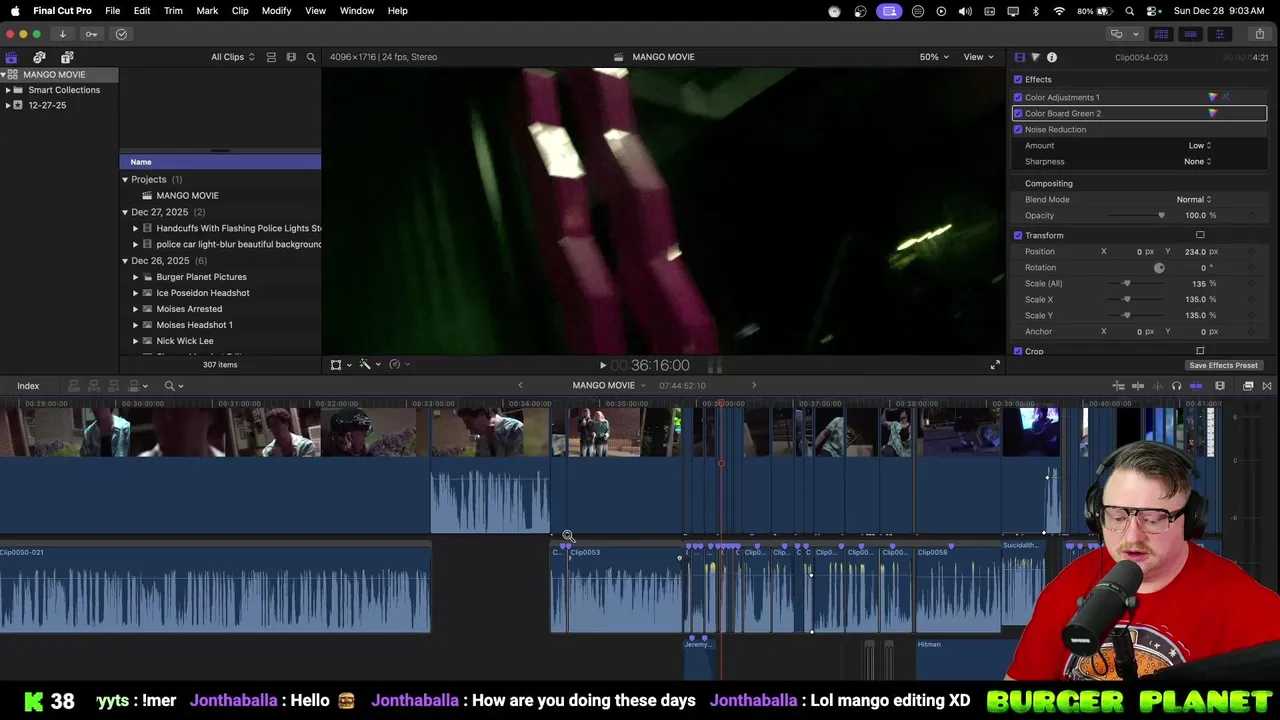Disable Color Board Green 2 effect
Screen dimensions: 1280x720
pyautogui.click(x=1018, y=113)
